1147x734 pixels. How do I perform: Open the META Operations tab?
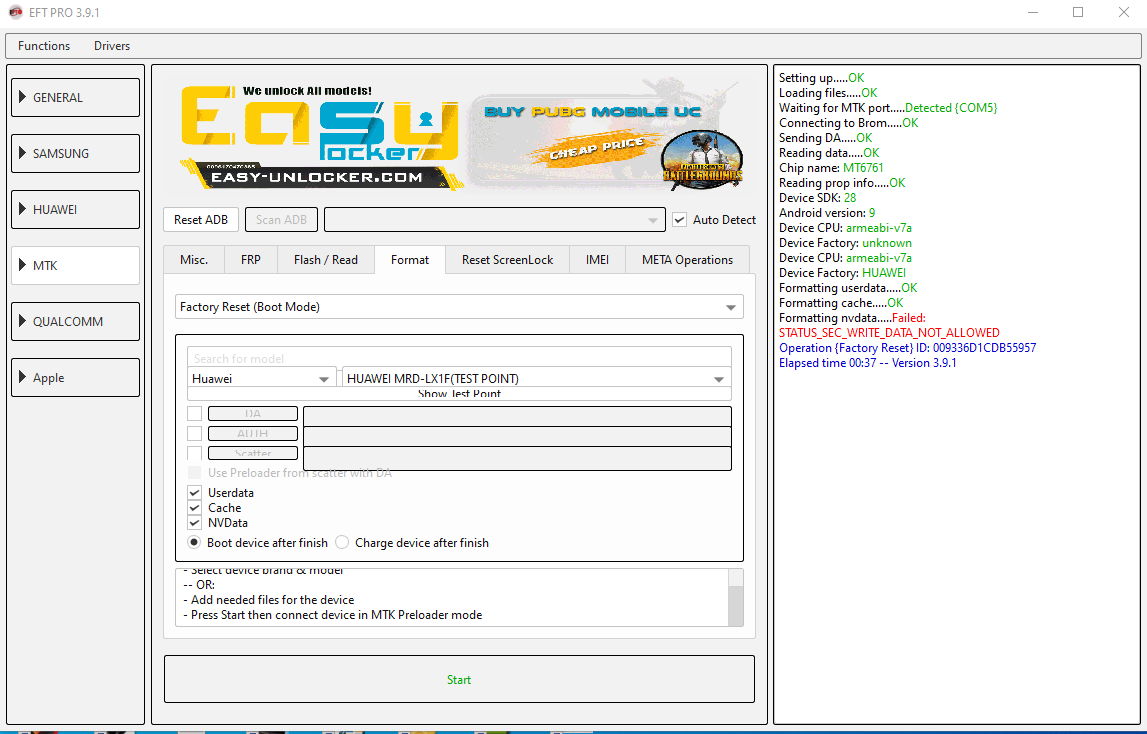coord(688,260)
